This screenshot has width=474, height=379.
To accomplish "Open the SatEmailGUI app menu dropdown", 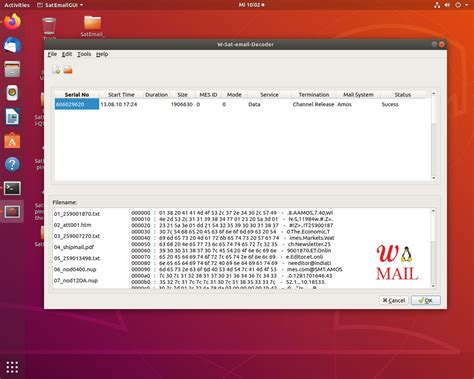I will point(60,5).
